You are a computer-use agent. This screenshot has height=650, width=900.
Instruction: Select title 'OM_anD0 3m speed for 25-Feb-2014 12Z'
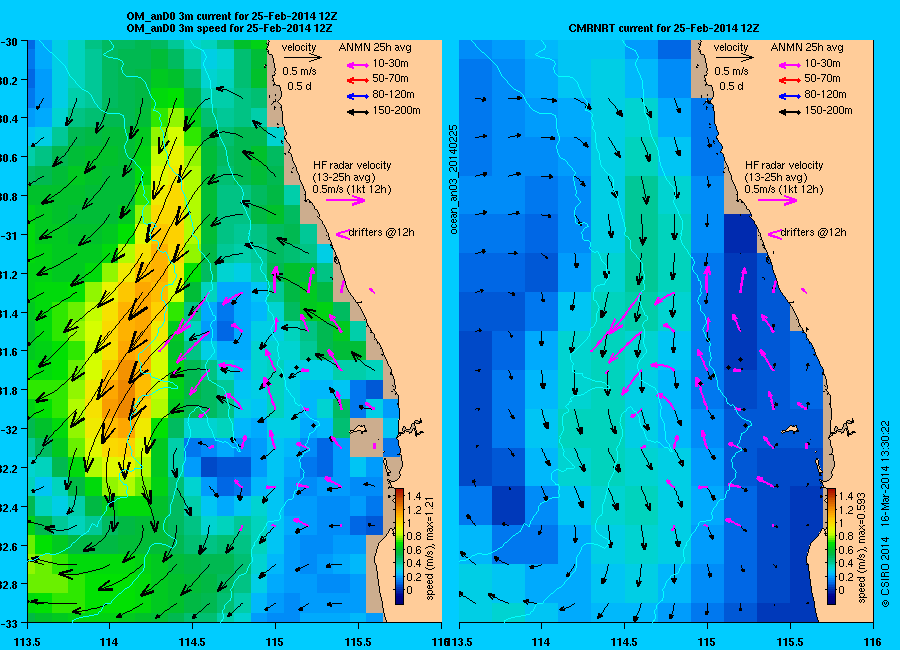(229, 28)
